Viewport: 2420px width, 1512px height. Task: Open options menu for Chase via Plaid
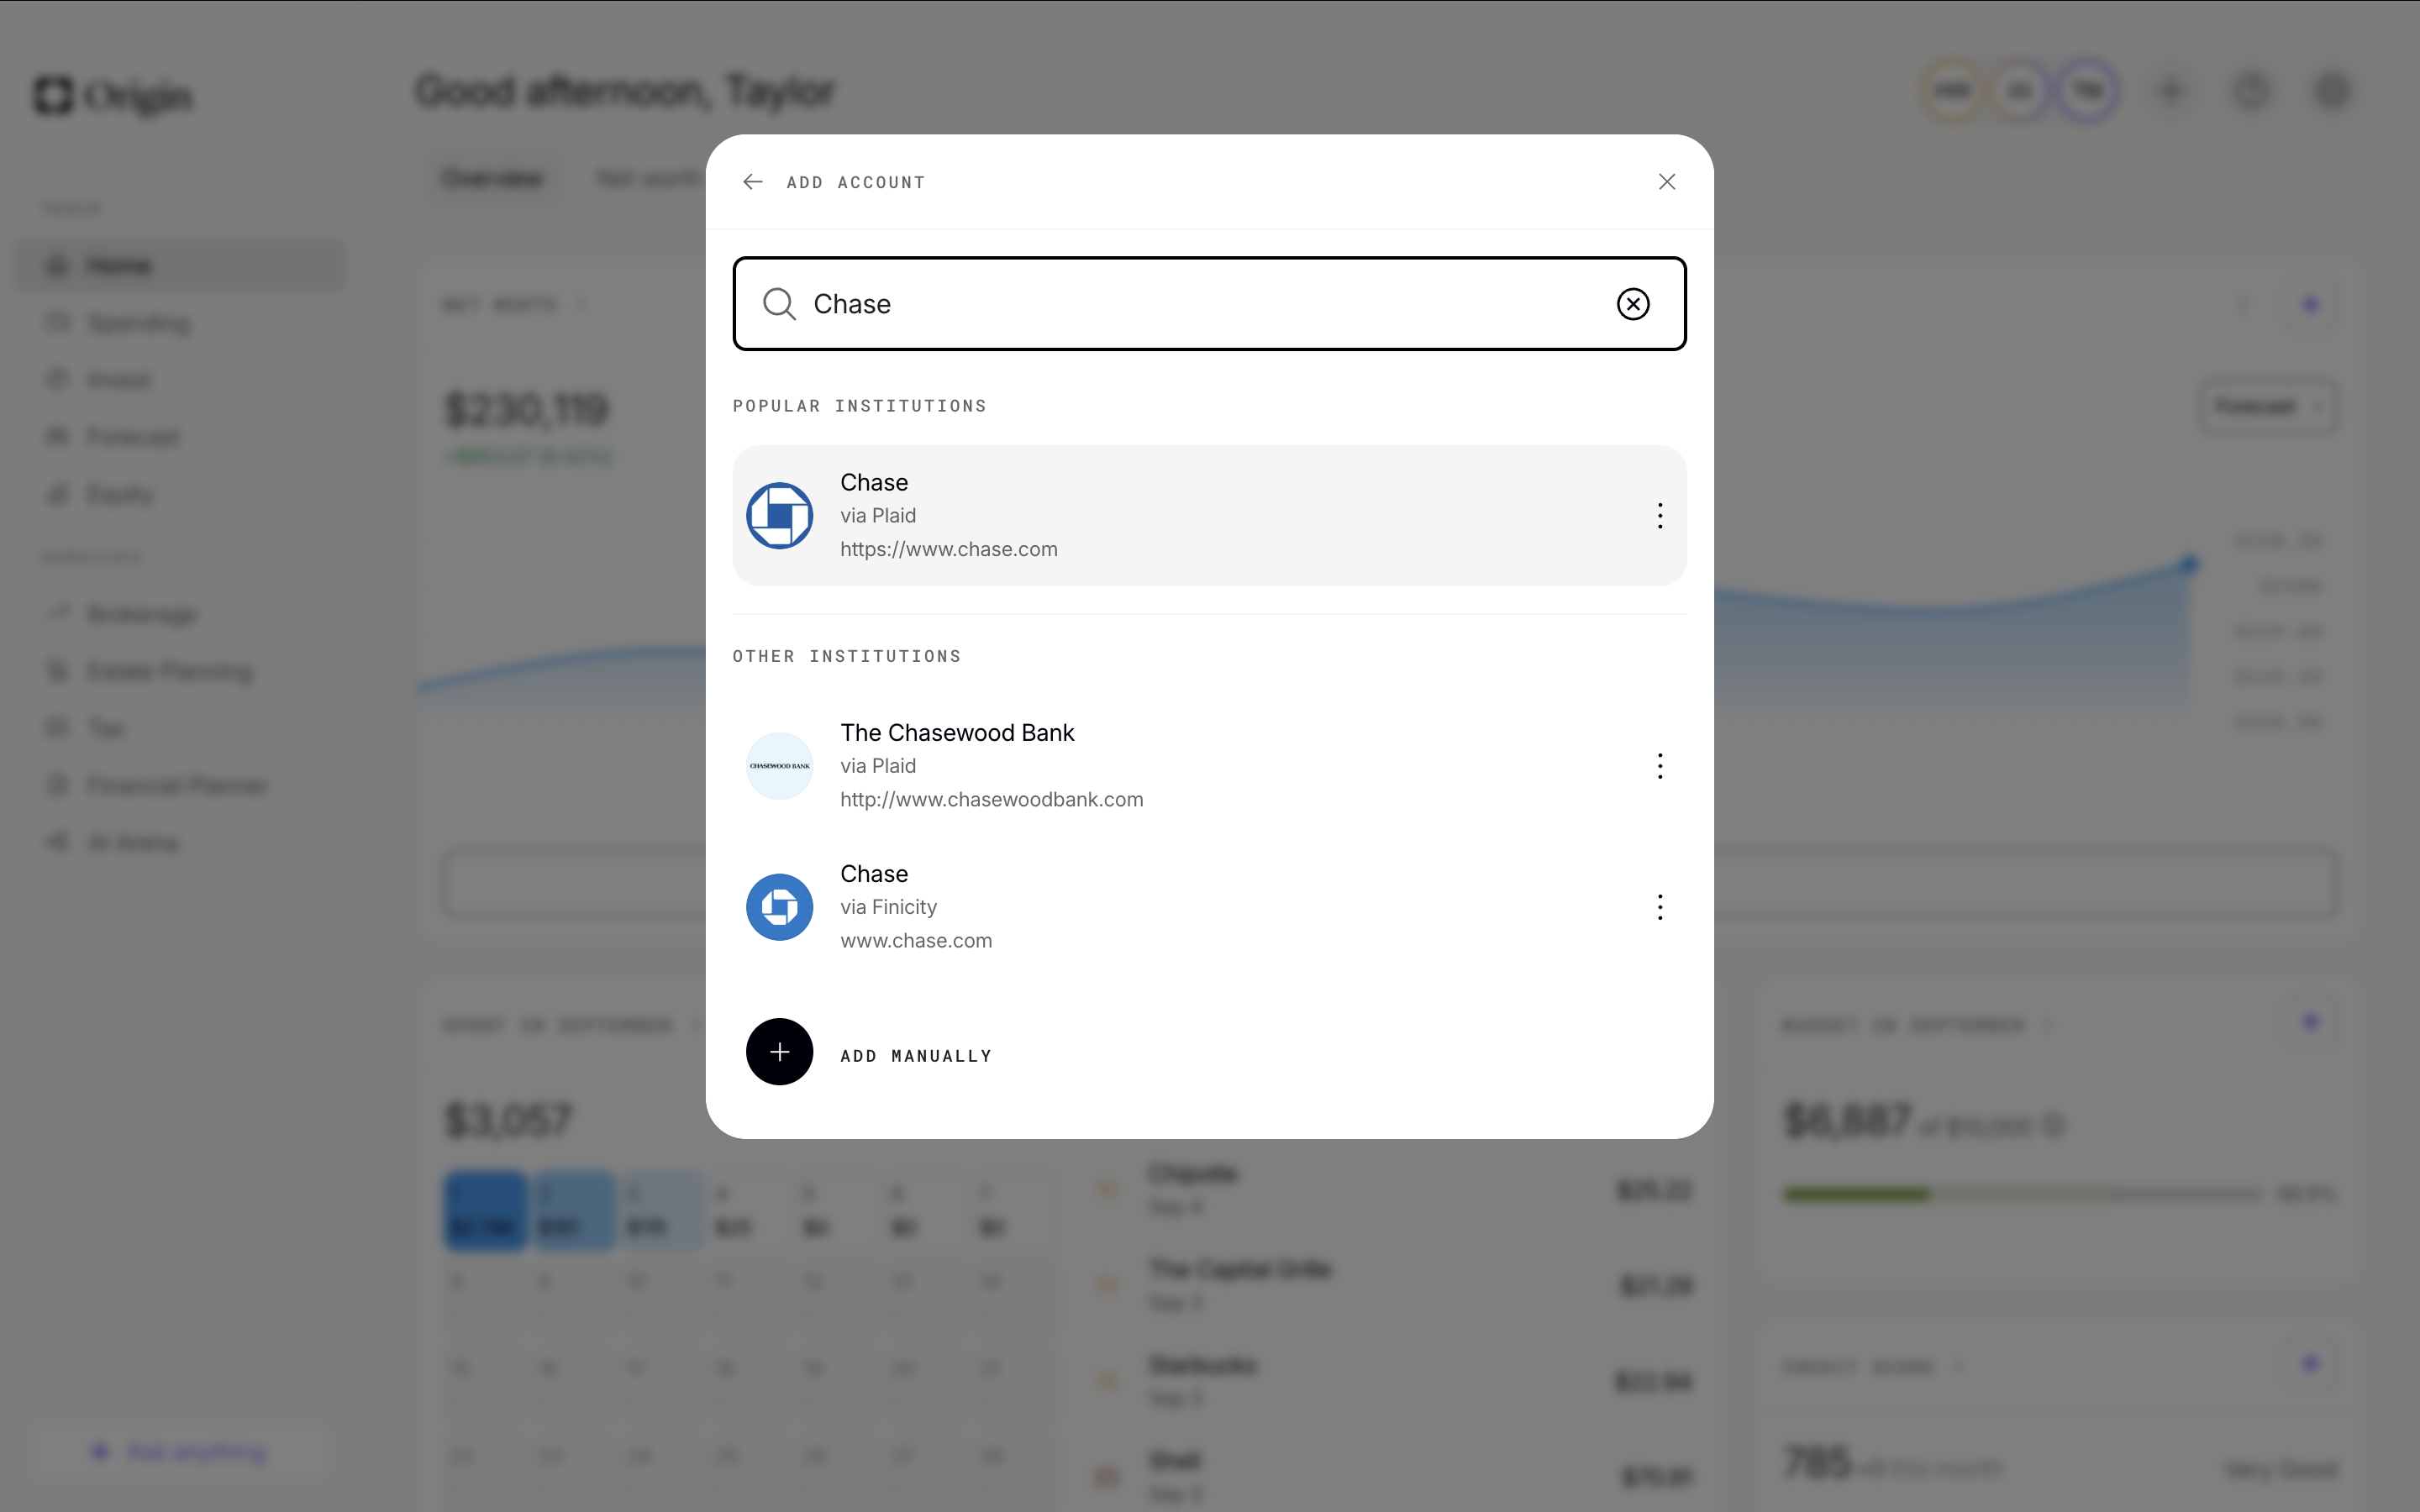pos(1659,516)
